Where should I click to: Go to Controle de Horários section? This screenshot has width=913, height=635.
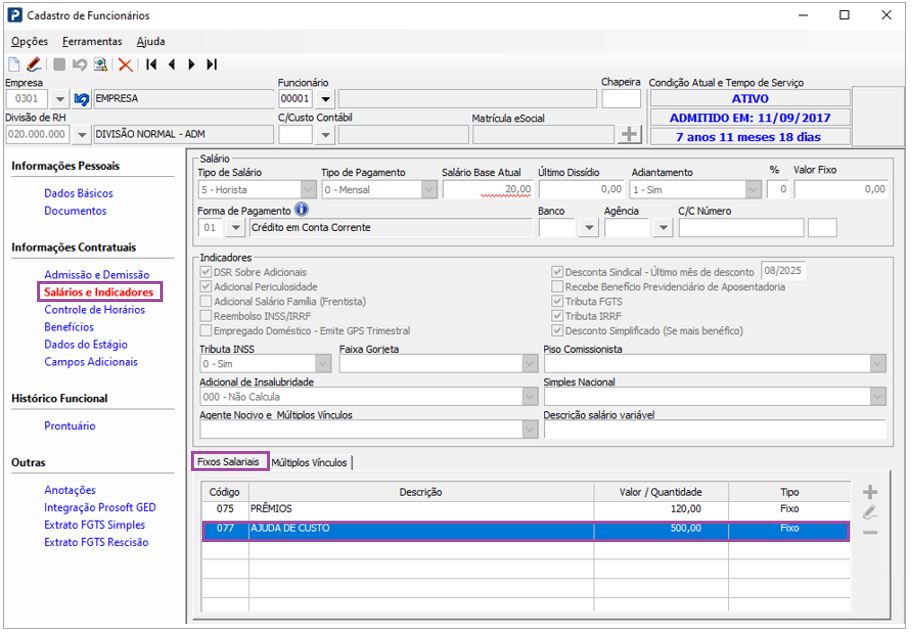click(x=94, y=310)
